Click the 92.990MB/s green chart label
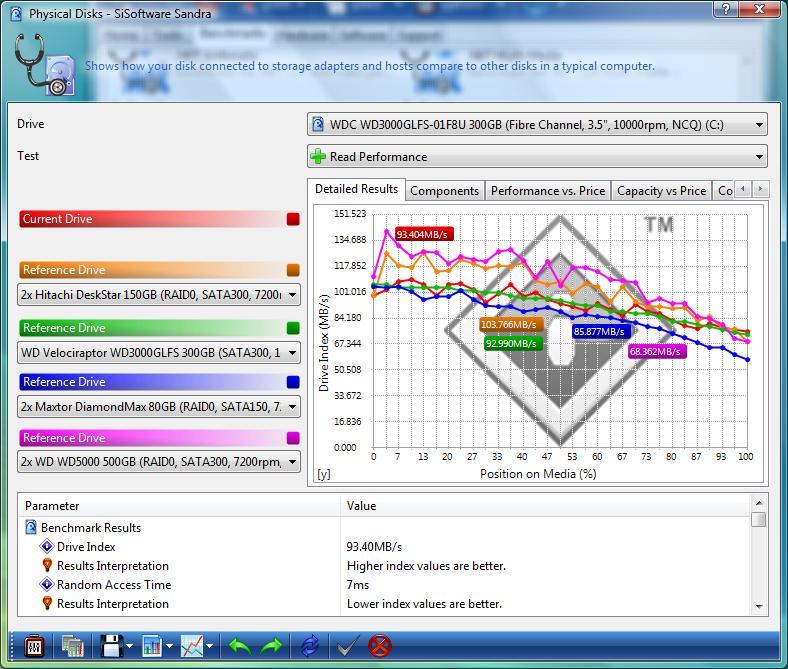This screenshot has height=669, width=788. [x=511, y=343]
